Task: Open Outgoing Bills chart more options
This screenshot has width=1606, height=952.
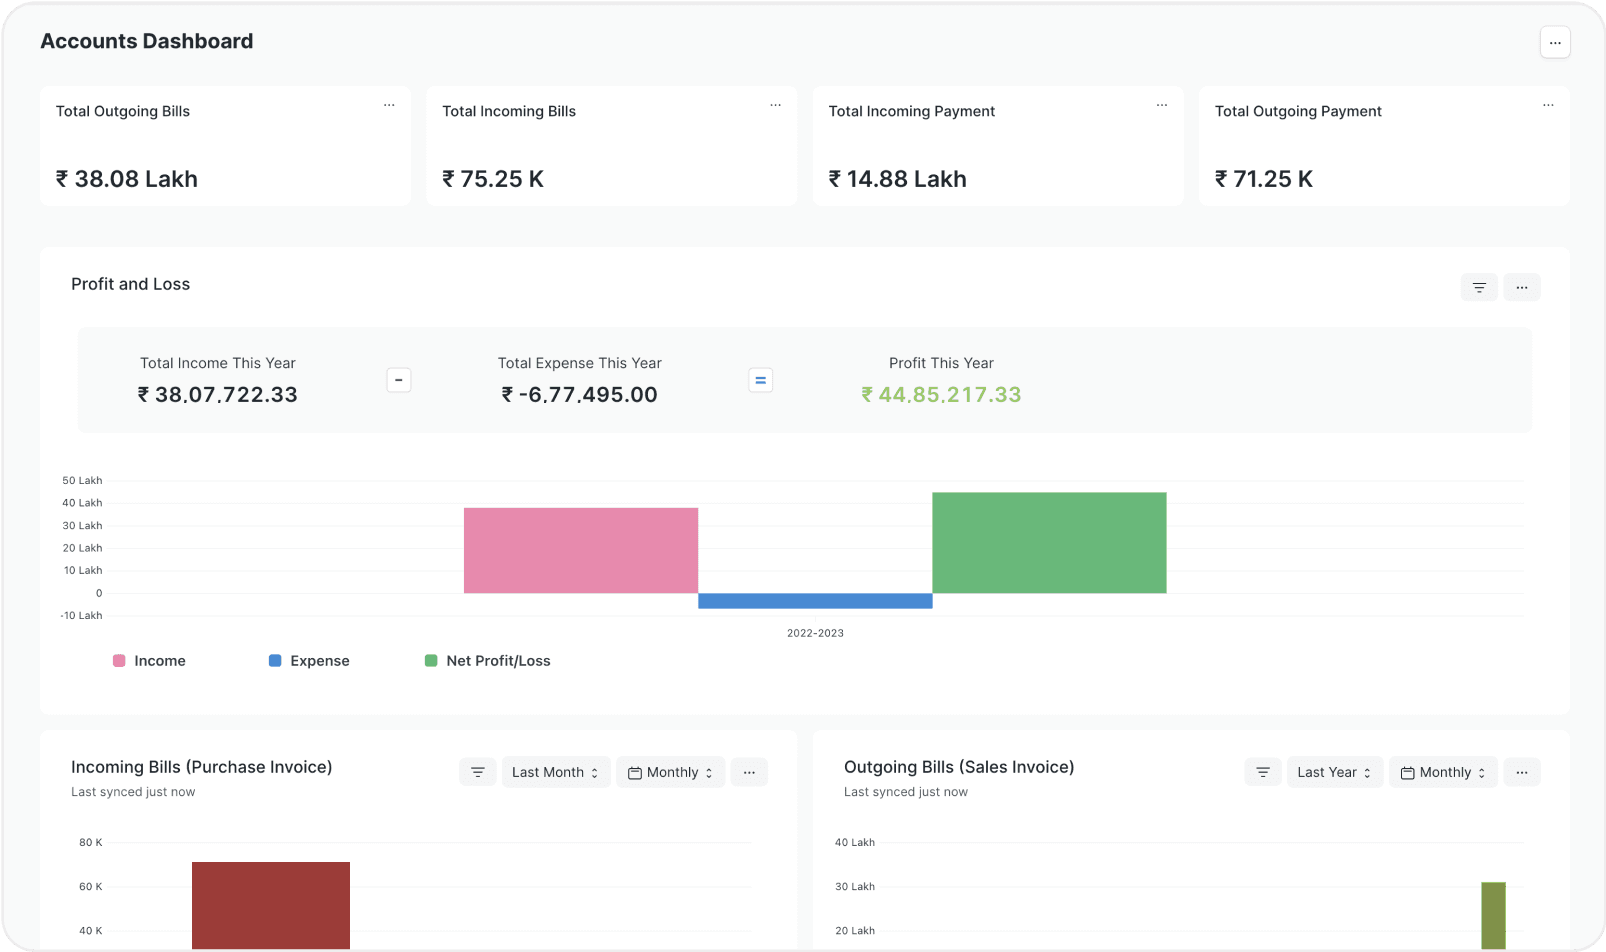Action: (x=1521, y=772)
